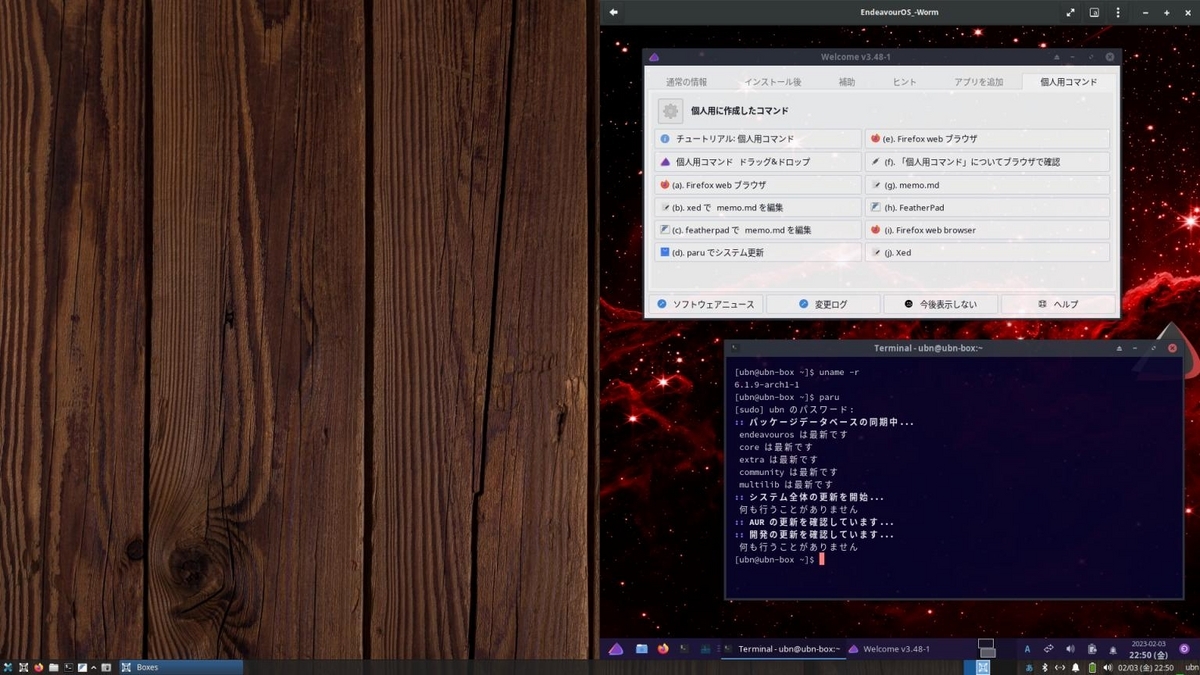Click terminal prompt line with cursor
The height and width of the screenshot is (675, 1200).
click(779, 559)
